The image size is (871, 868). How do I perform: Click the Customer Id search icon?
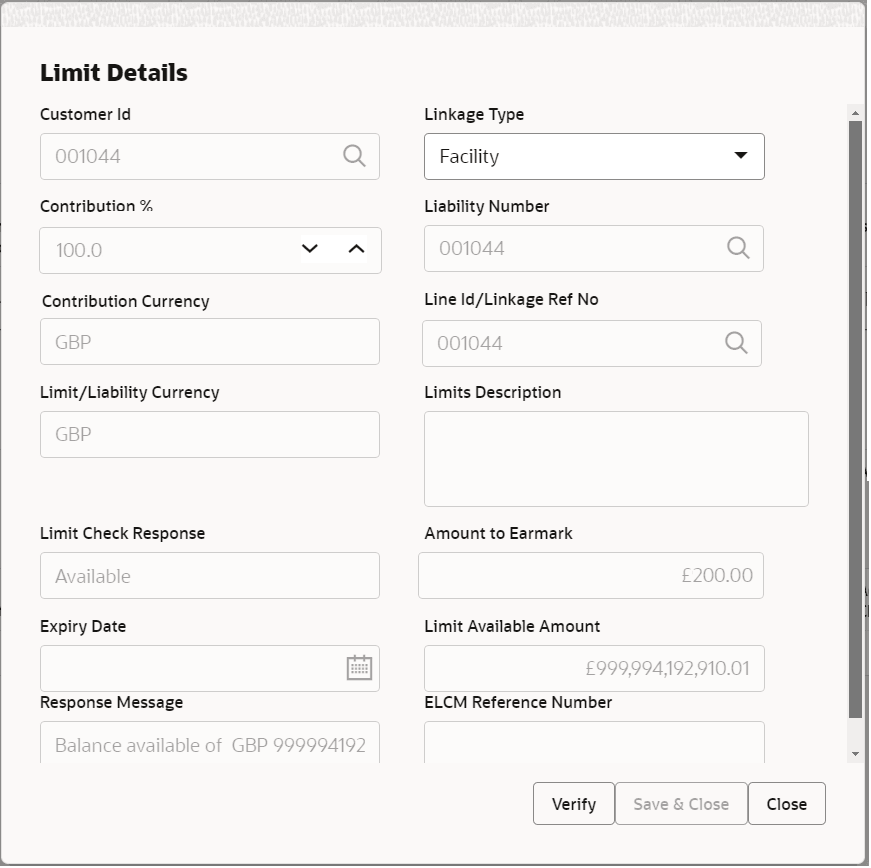[353, 156]
